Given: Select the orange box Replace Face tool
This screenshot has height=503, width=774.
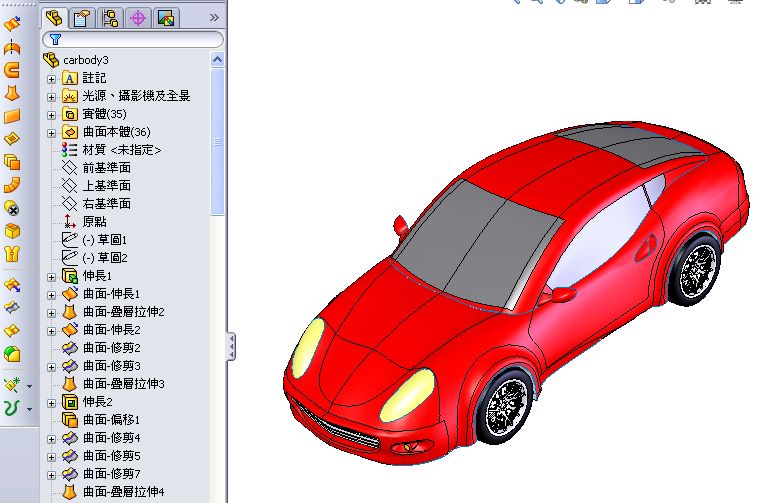Looking at the screenshot, I should click(12, 231).
